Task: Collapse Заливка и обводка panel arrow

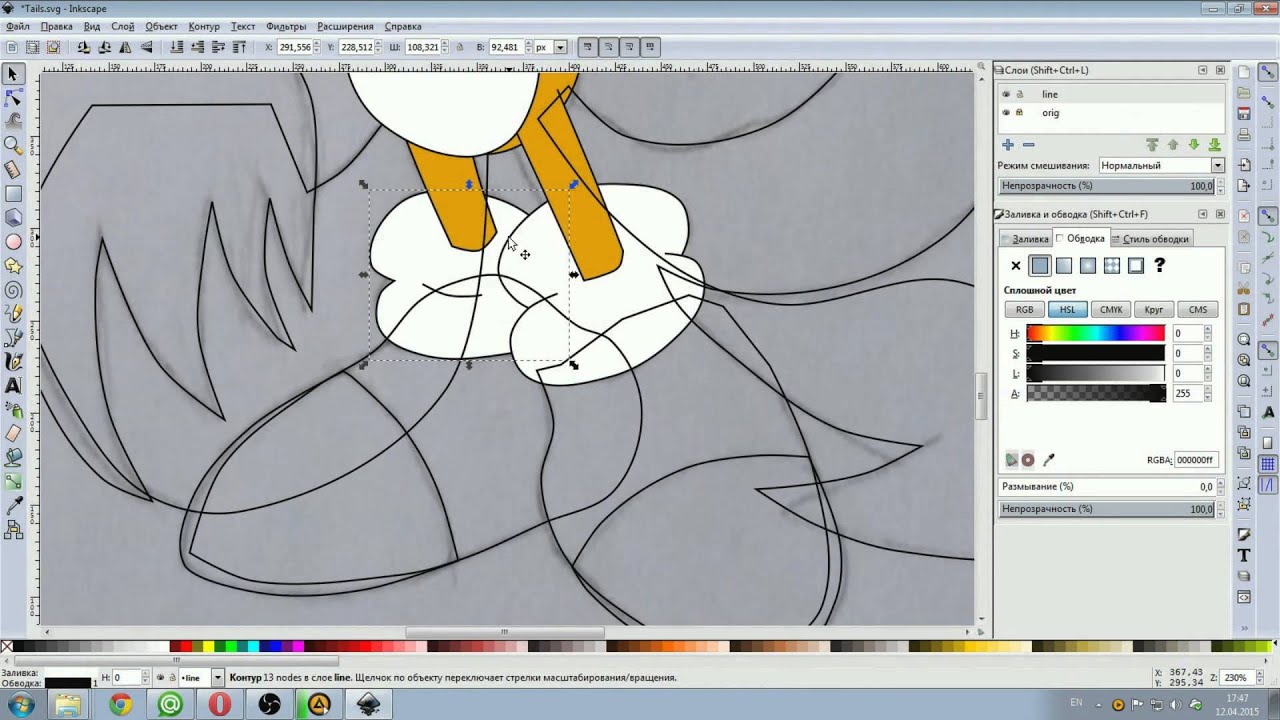Action: point(1203,214)
